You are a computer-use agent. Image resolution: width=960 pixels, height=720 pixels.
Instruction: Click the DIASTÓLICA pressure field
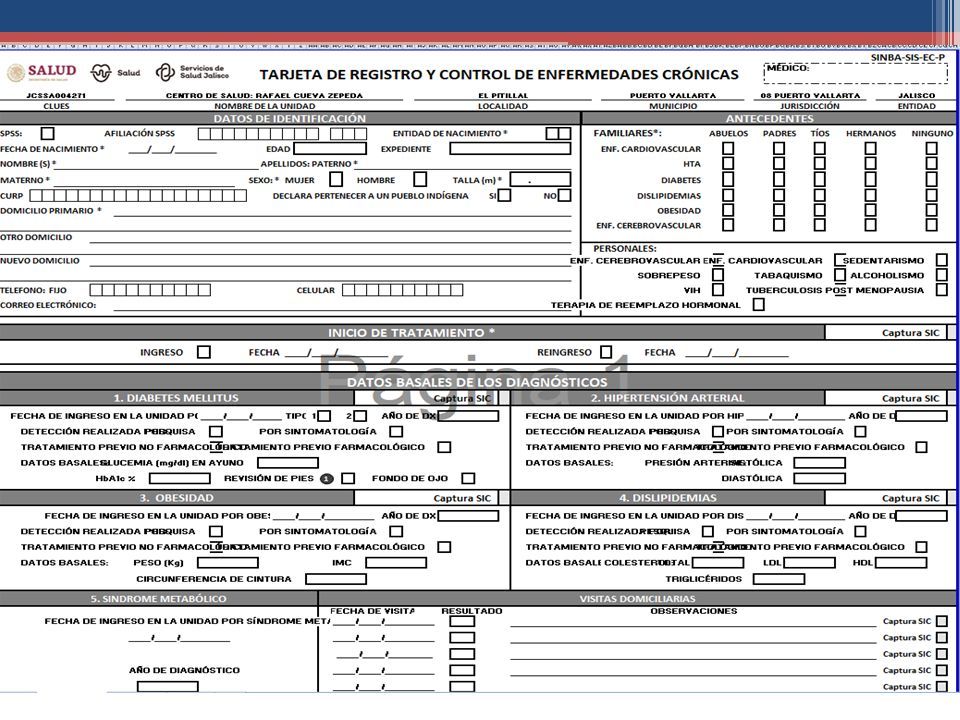coord(820,479)
